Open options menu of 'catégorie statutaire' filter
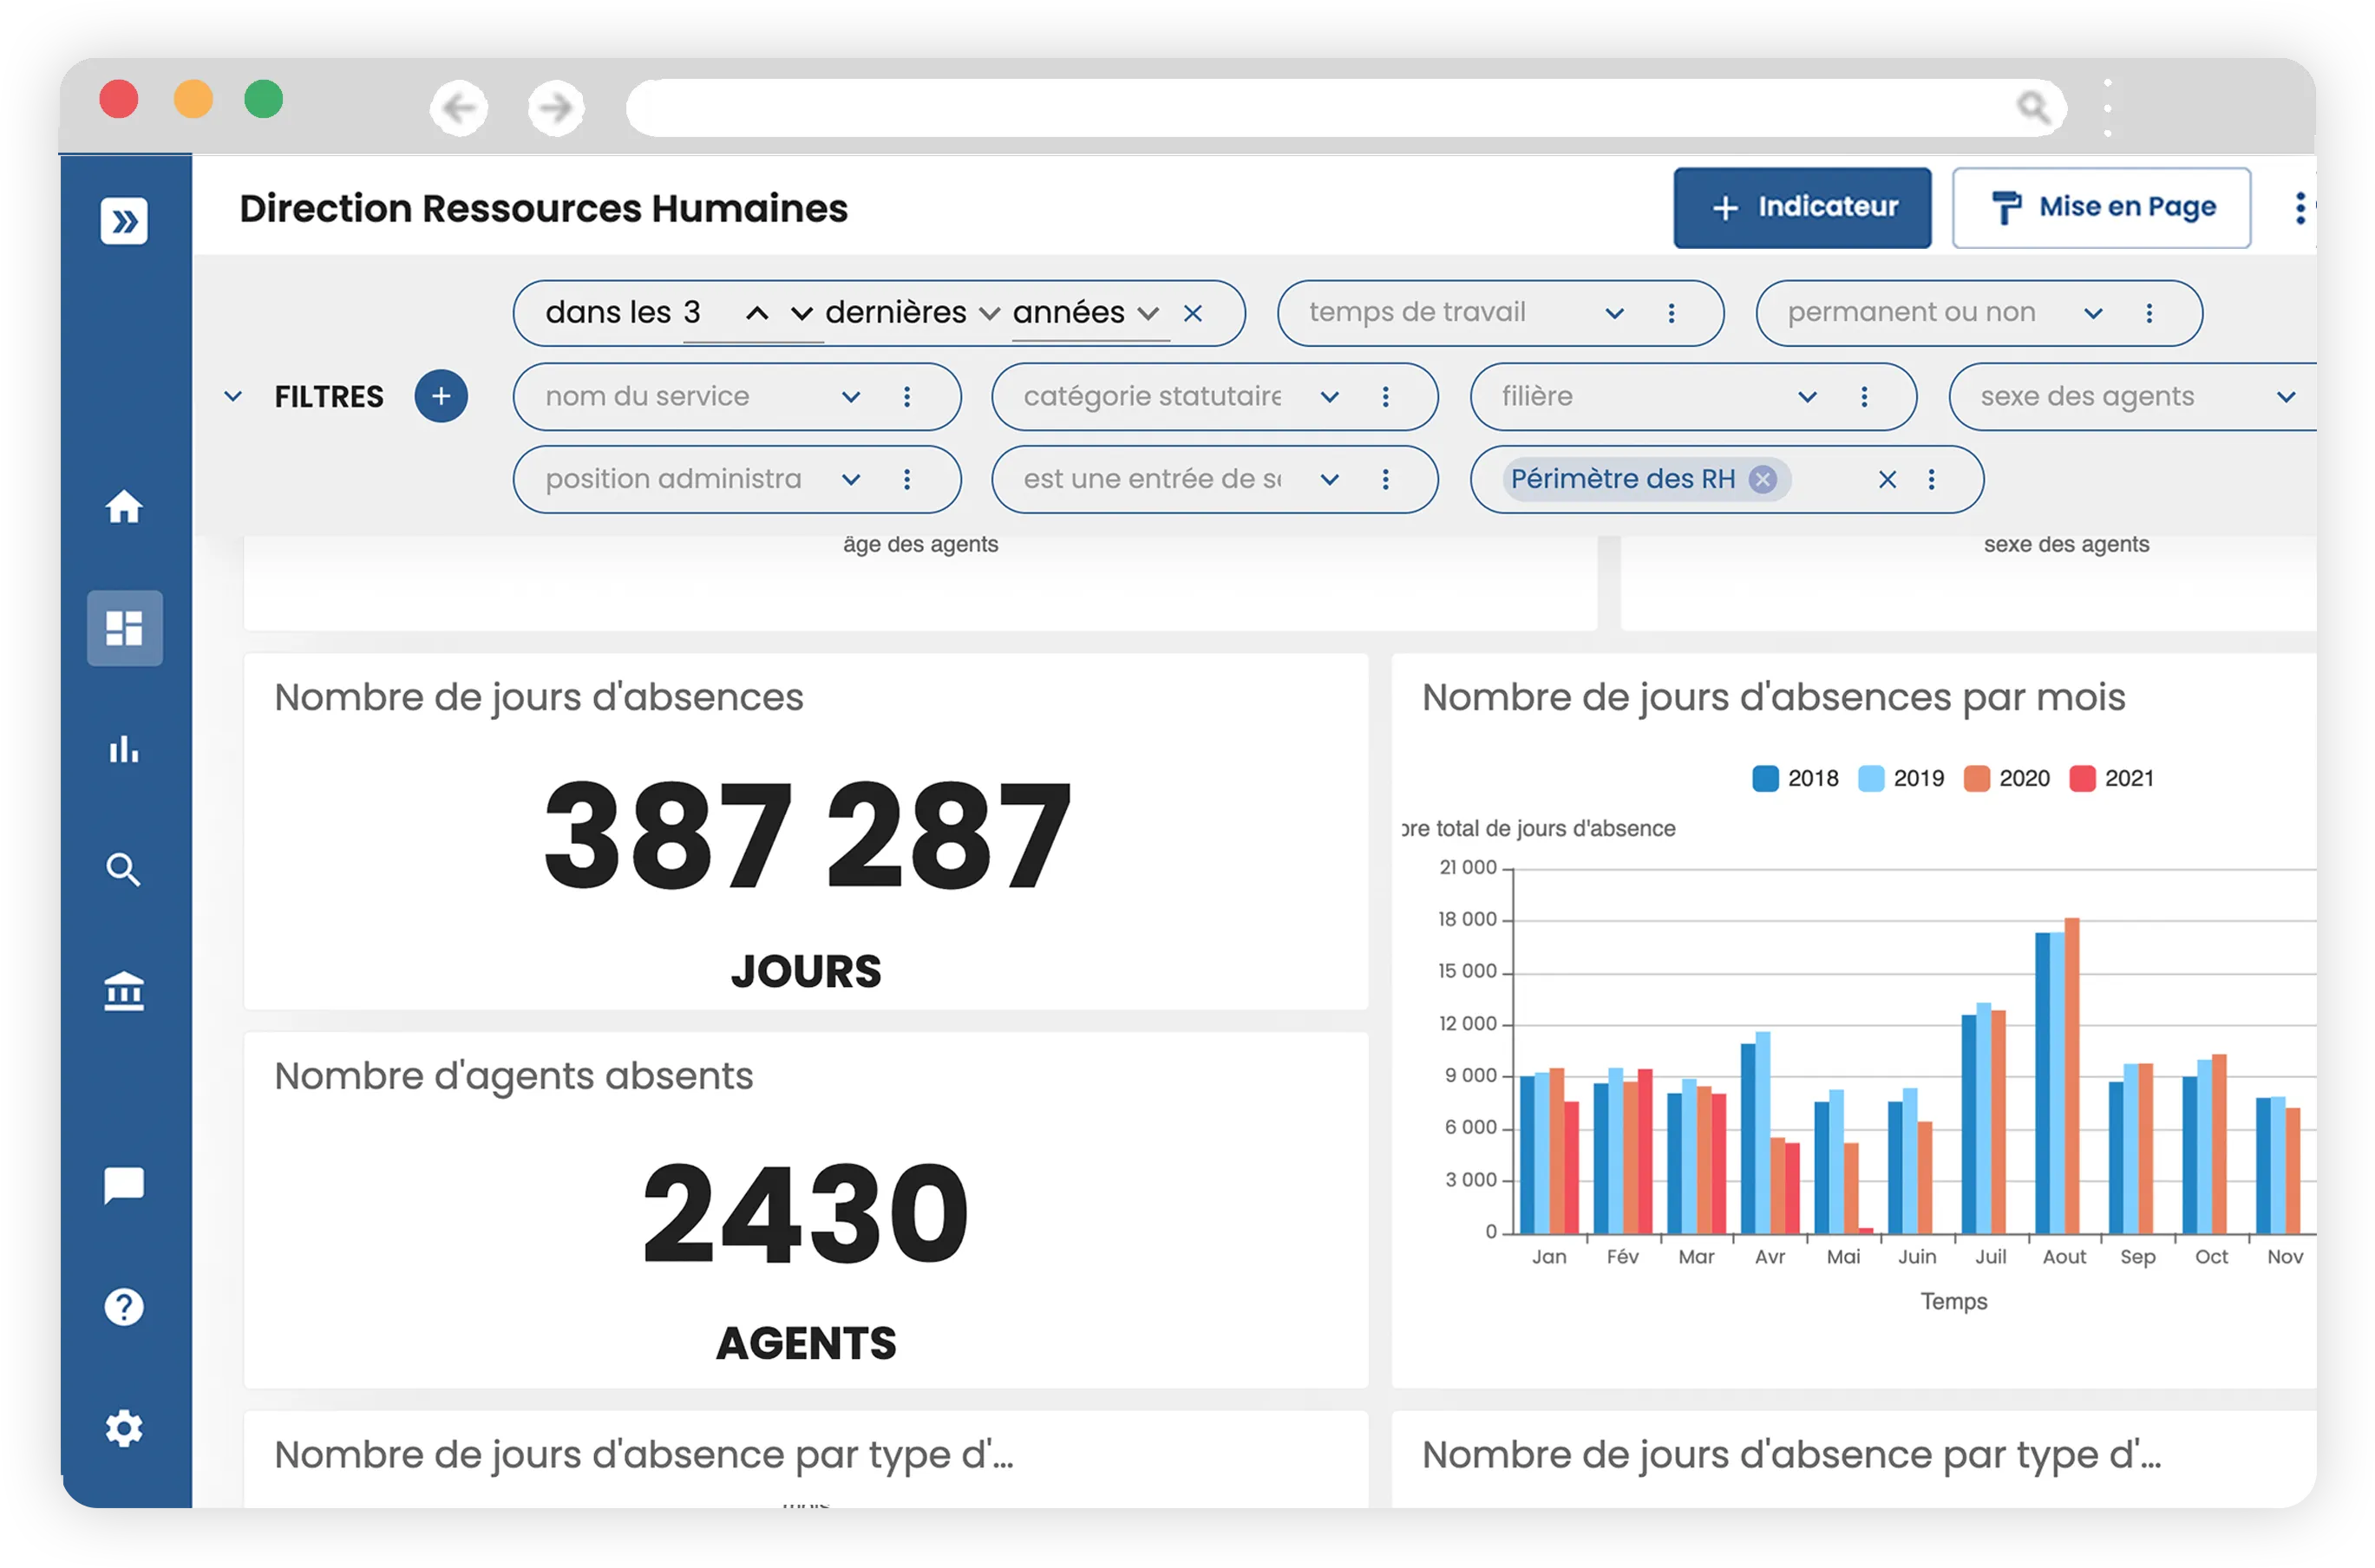The height and width of the screenshot is (1568, 2375). tap(1385, 397)
